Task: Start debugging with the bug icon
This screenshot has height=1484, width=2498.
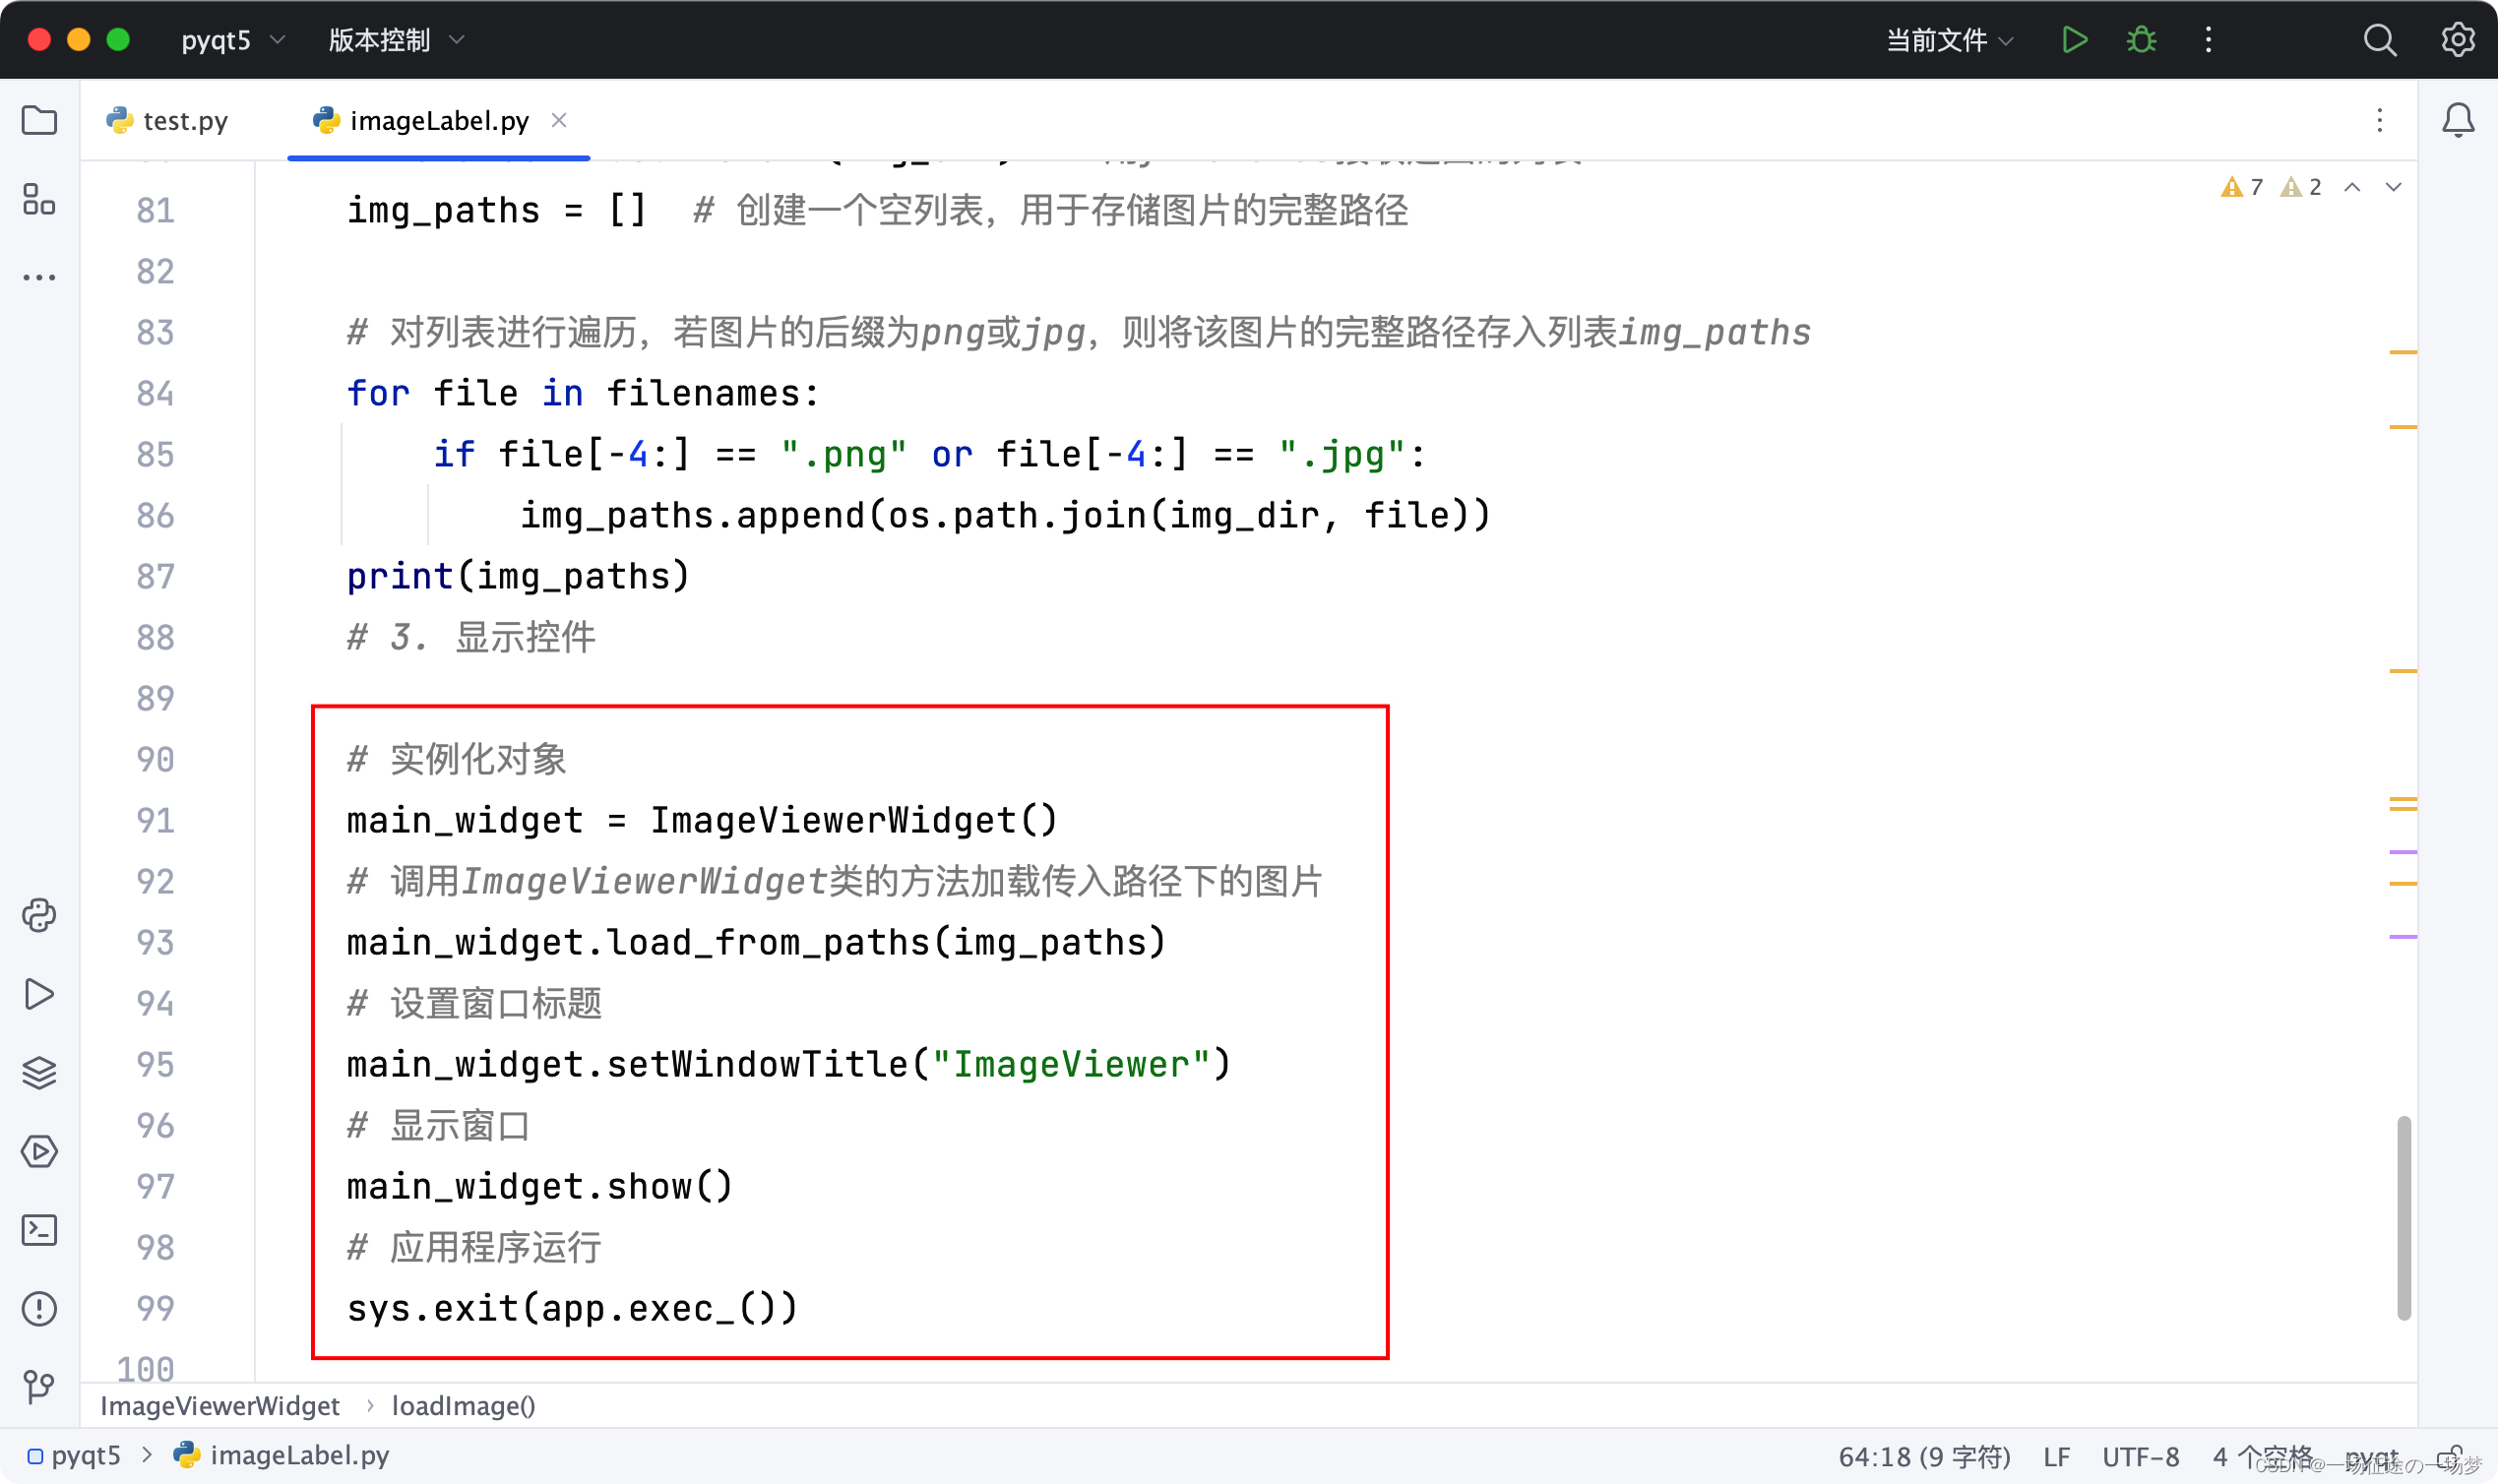Action: tap(2140, 40)
